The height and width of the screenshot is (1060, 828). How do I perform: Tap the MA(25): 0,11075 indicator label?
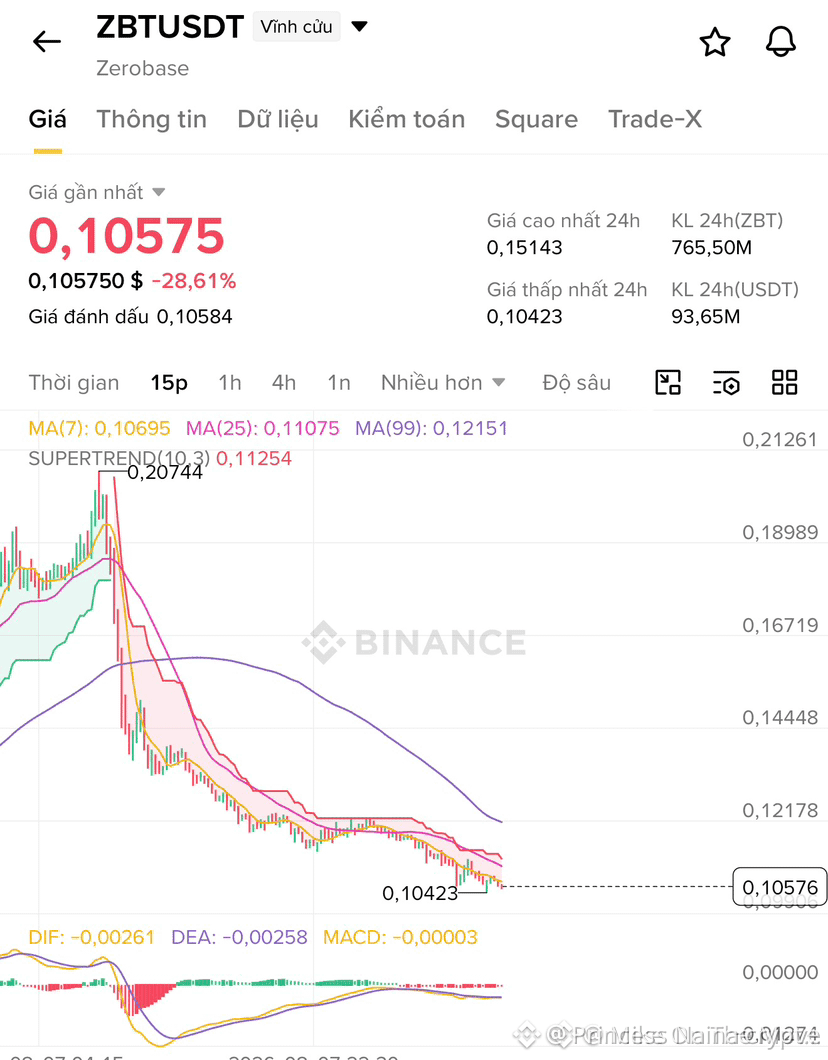[262, 428]
